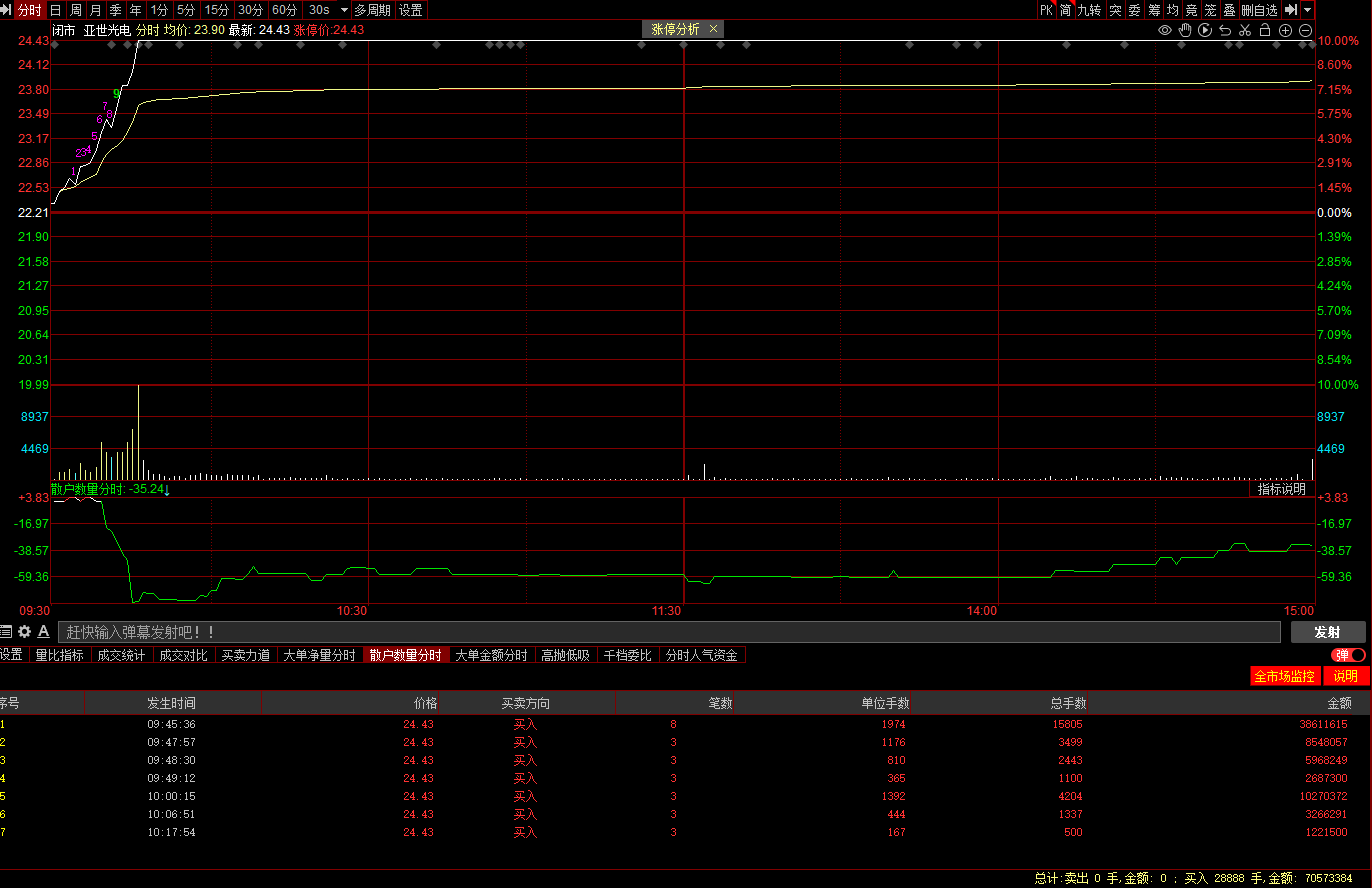This screenshot has height=888, width=1372.
Task: Switch to the 大单净量分时 indicator tab
Action: (319, 656)
